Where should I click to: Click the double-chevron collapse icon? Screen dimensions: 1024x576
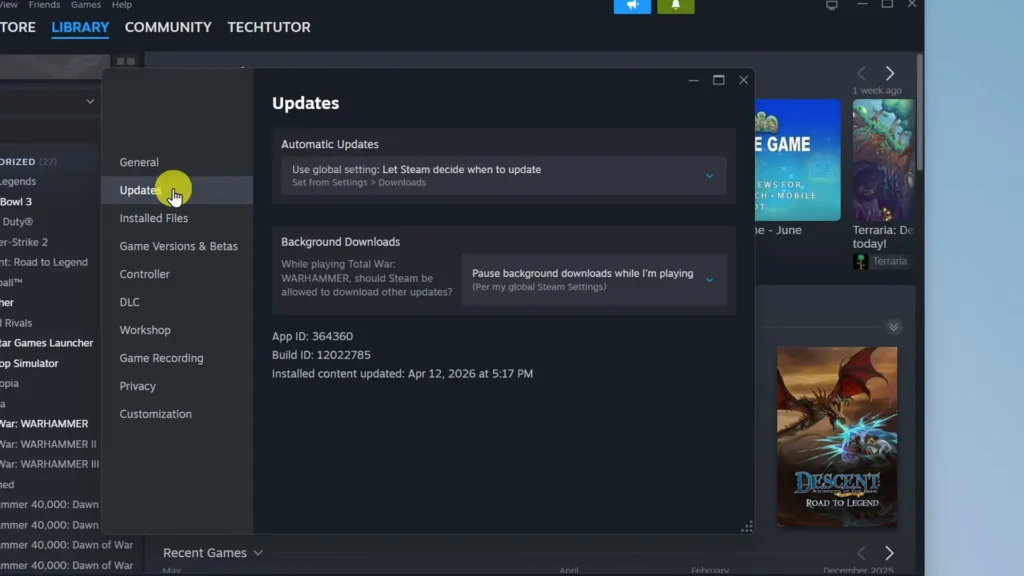(x=893, y=327)
